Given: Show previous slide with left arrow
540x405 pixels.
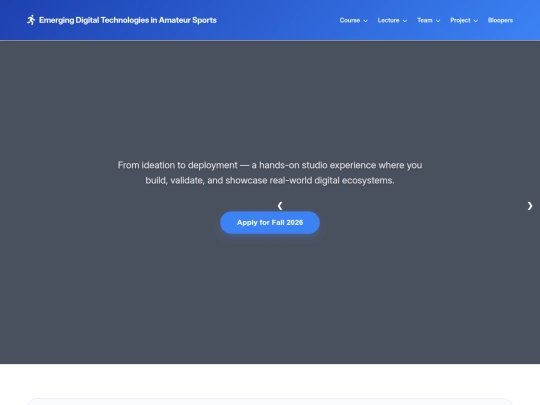Looking at the screenshot, I should pos(280,206).
